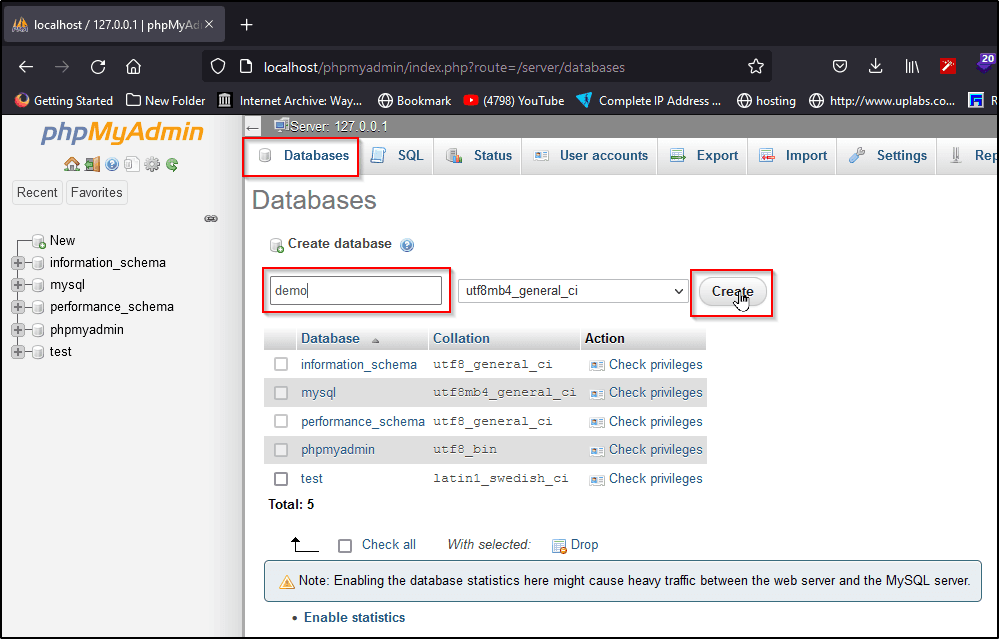The image size is (999, 639).
Task: Open browser library icon
Action: (x=912, y=66)
